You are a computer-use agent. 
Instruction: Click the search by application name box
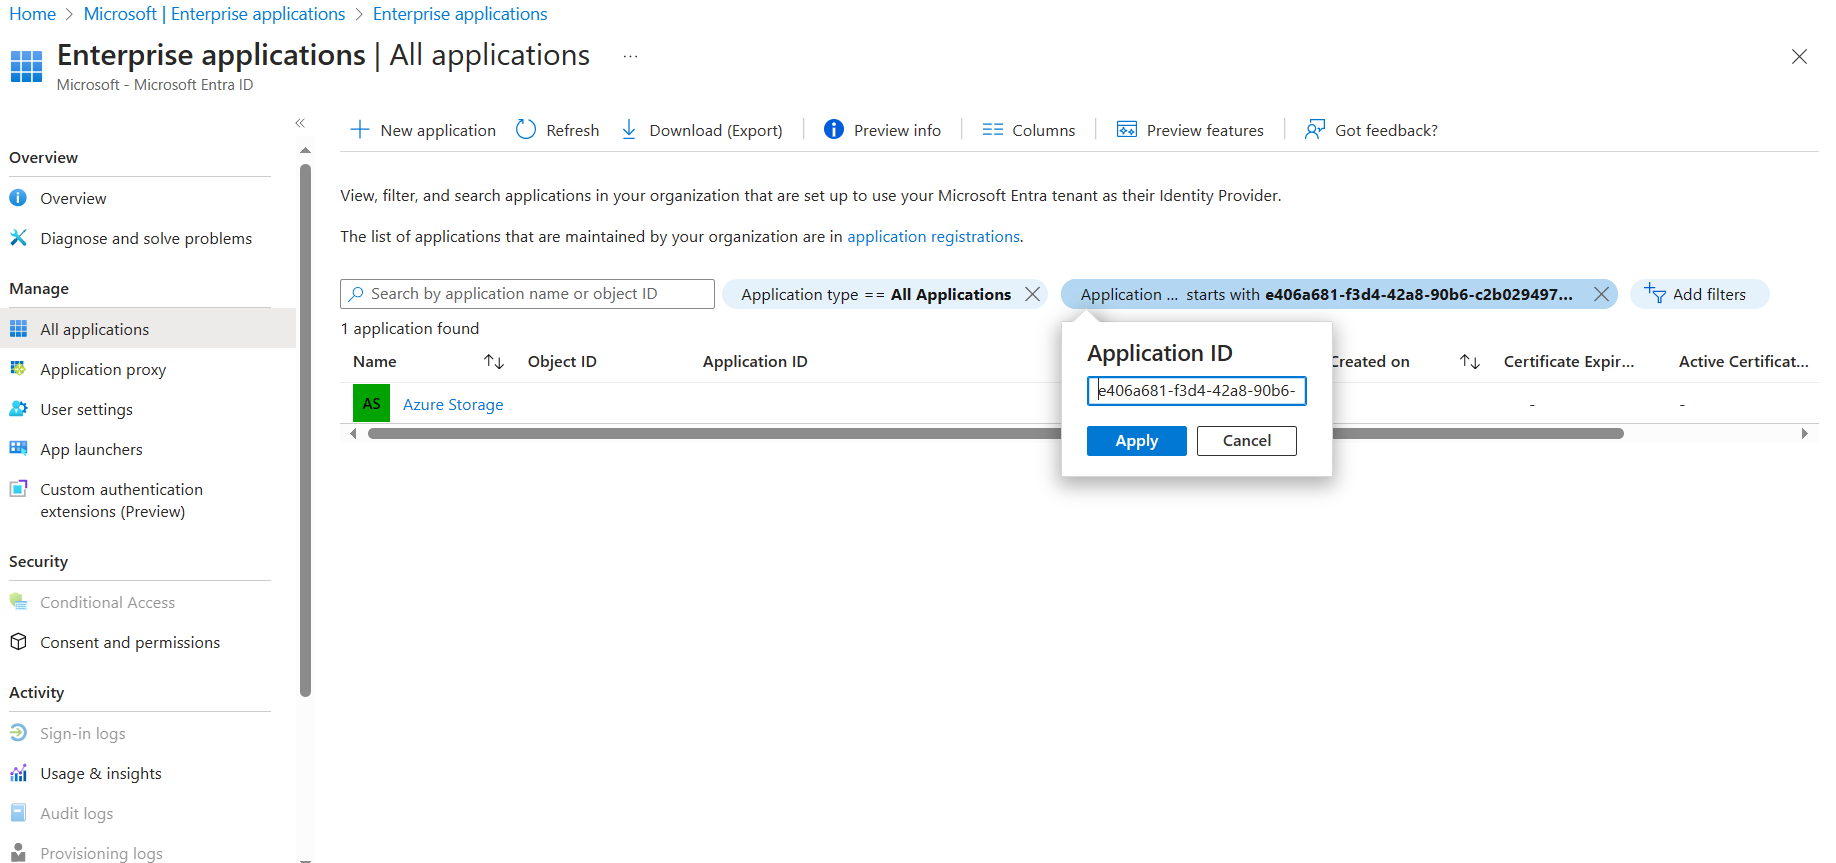(x=527, y=294)
